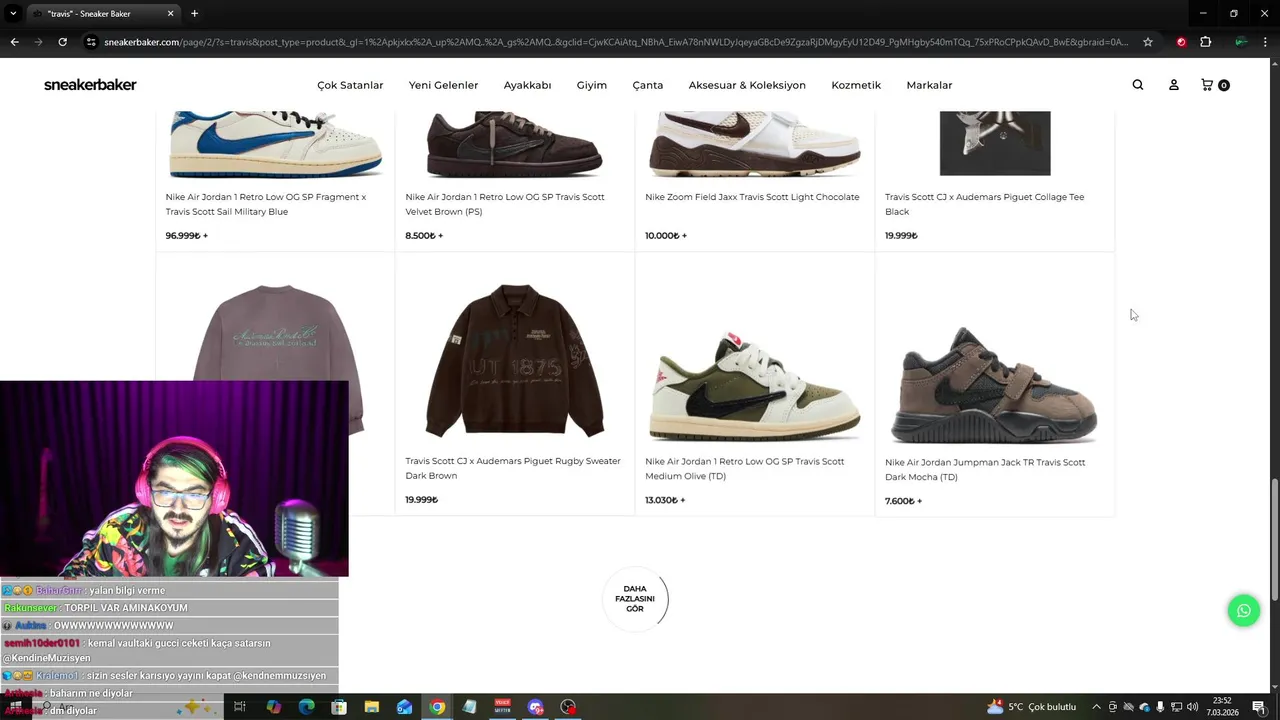
Task: Click the page vertical scrollbar thumb
Action: click(x=1274, y=538)
